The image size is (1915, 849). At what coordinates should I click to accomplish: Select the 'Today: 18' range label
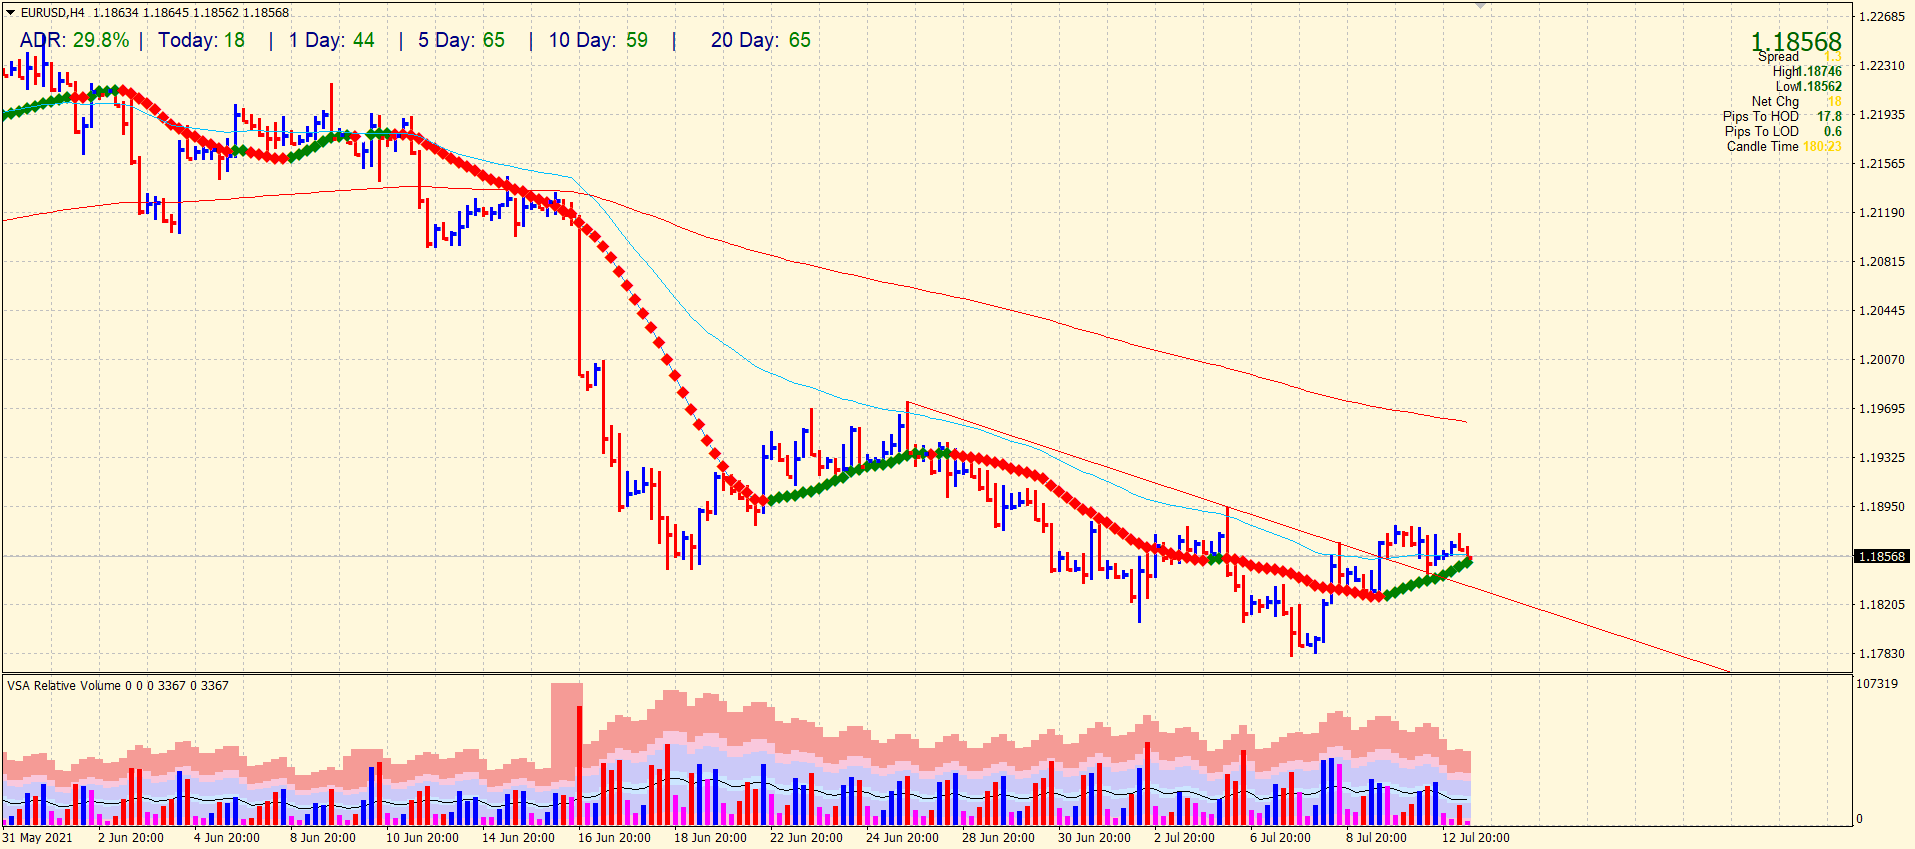pos(201,40)
